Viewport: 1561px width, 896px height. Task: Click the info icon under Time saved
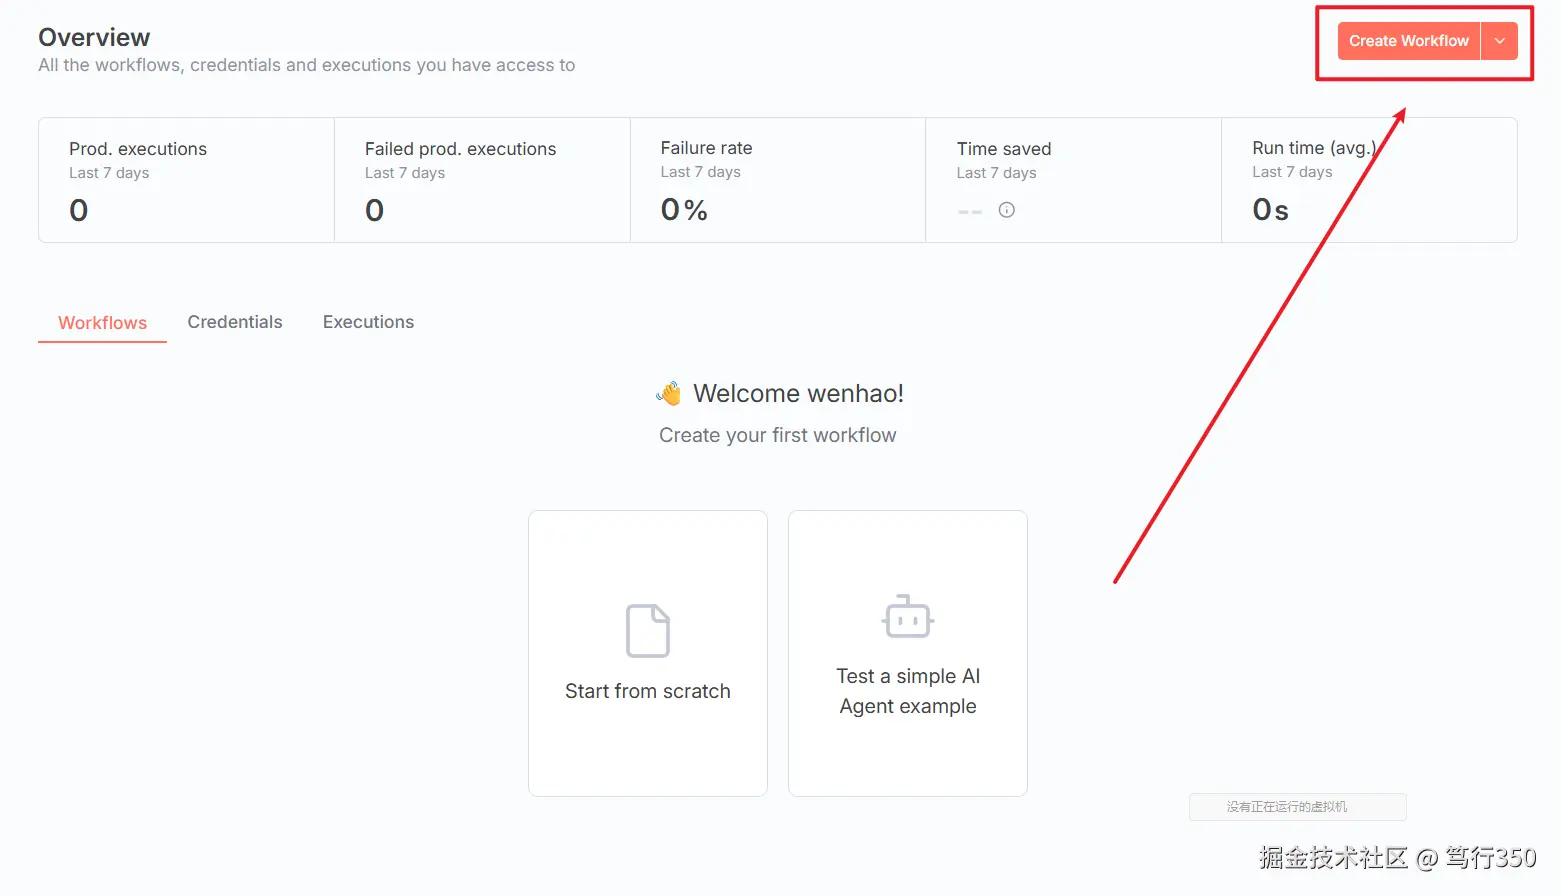click(1007, 210)
